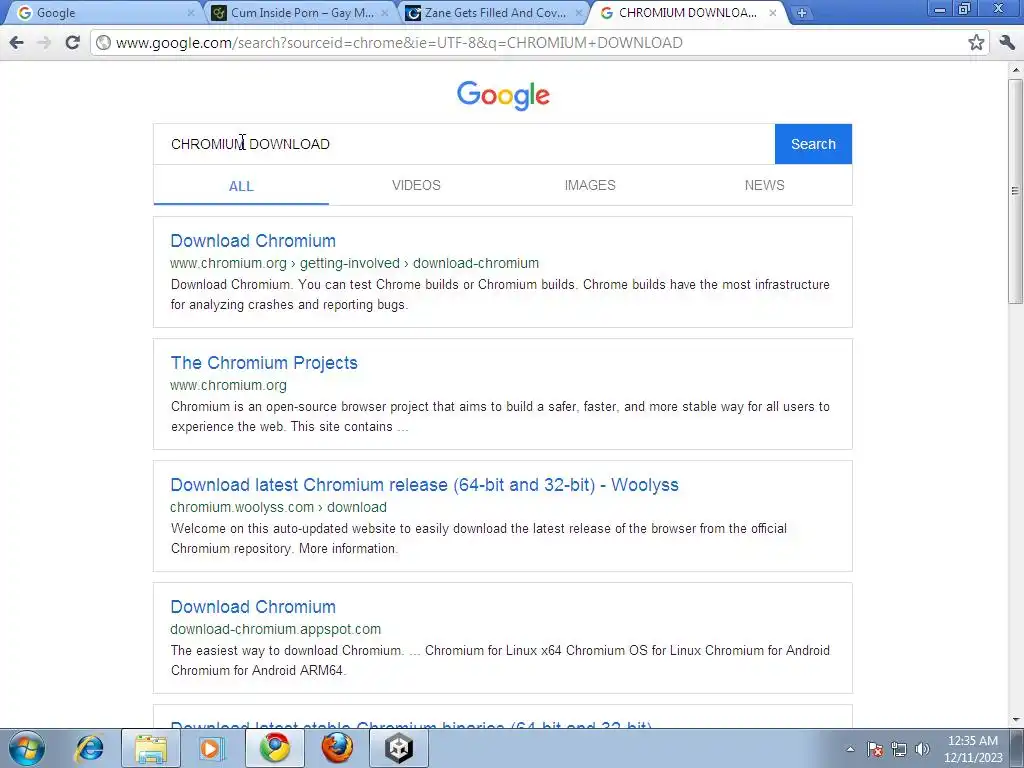Click the vertical scrollbar thumb
1024x768 pixels.
pyautogui.click(x=1015, y=191)
